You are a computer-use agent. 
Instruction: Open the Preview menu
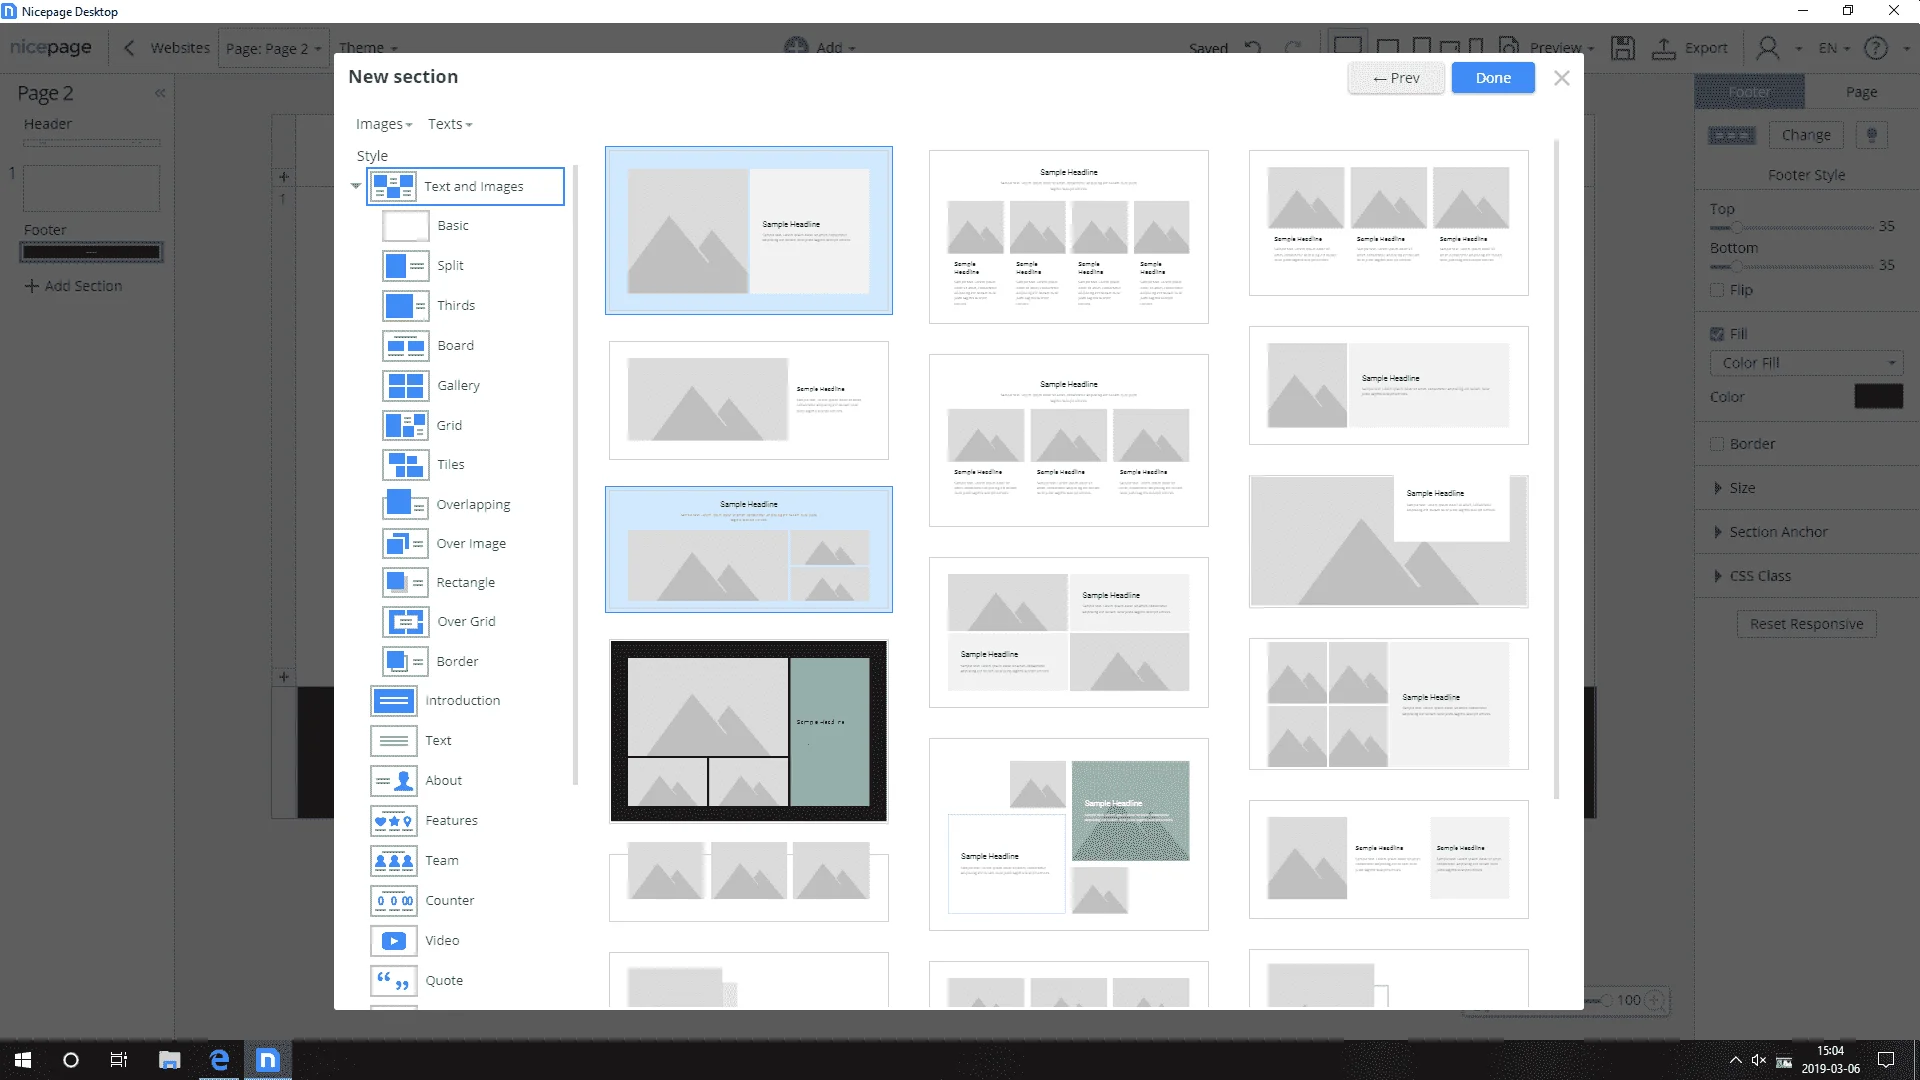point(1562,48)
